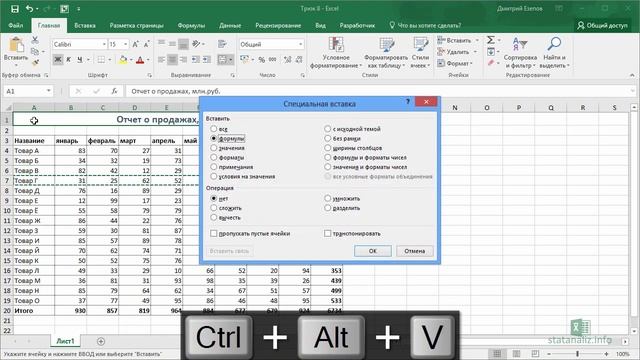This screenshot has width=640, height=360.
Task: Open the 'Формат' cells dropdown
Action: tap(471, 63)
